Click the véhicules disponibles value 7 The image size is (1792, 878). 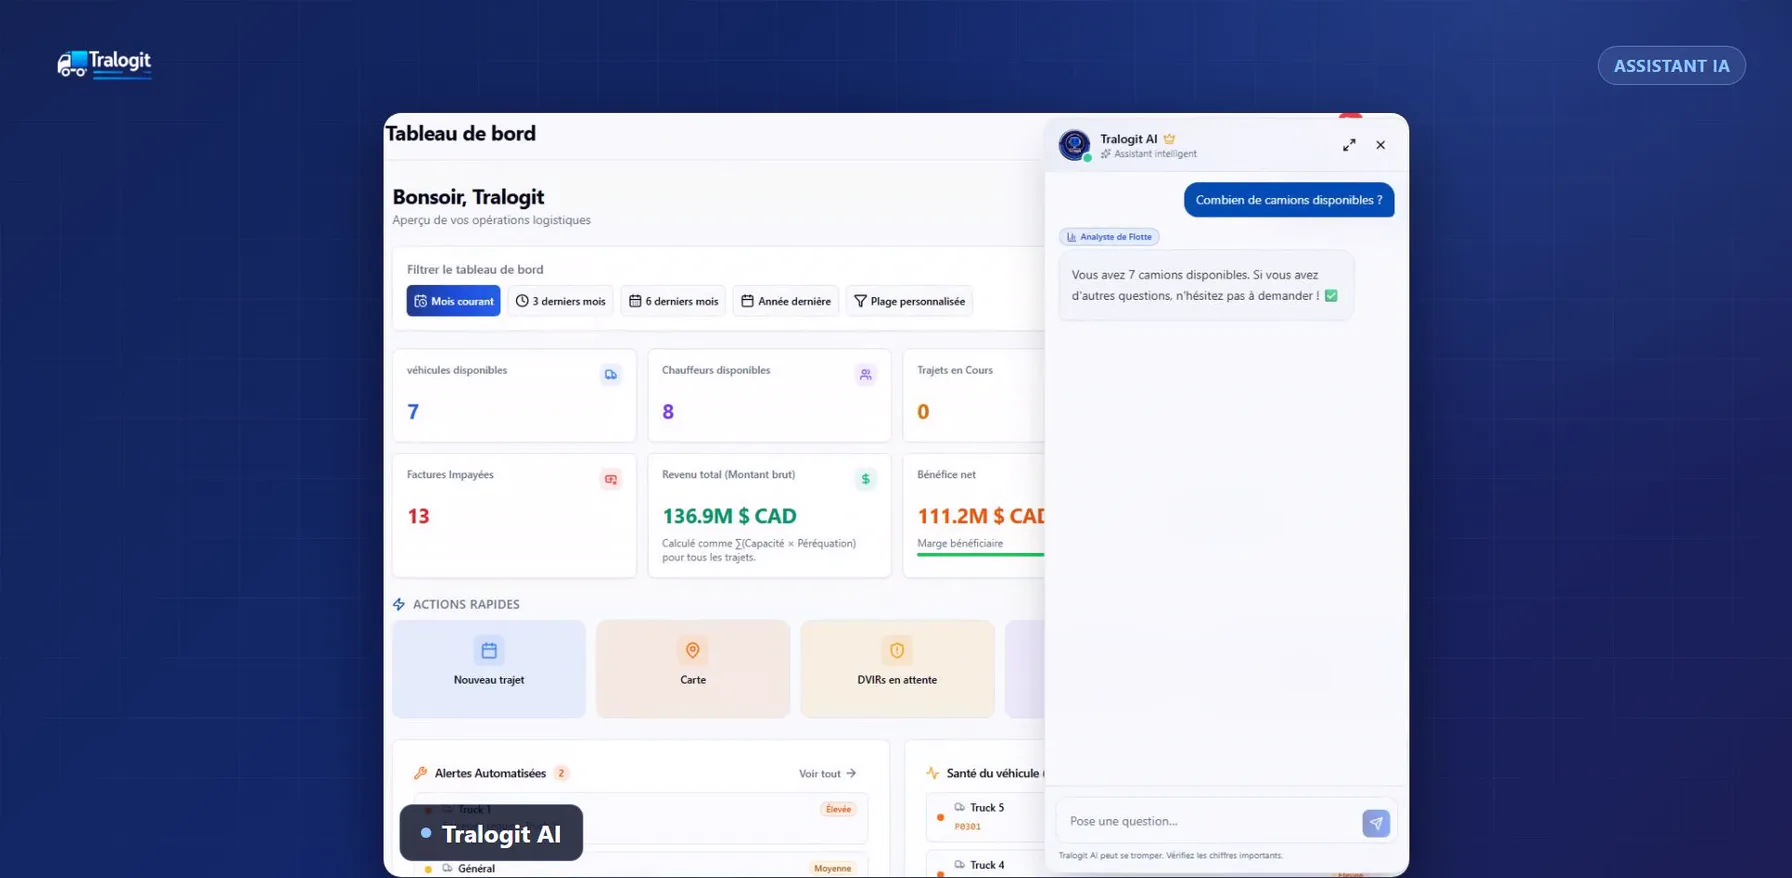coord(413,412)
